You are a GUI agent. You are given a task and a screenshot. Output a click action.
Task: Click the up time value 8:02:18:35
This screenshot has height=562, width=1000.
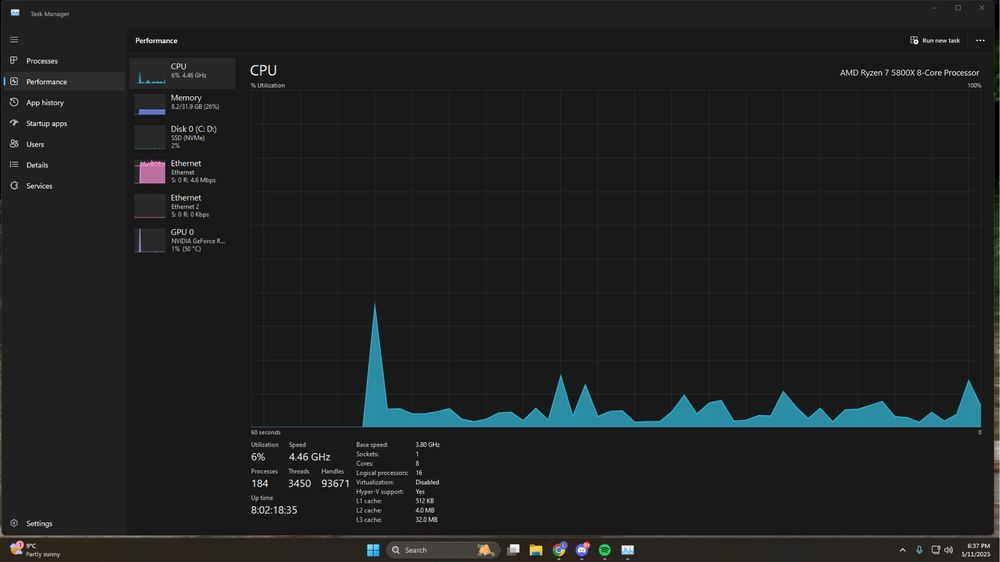(x=274, y=510)
